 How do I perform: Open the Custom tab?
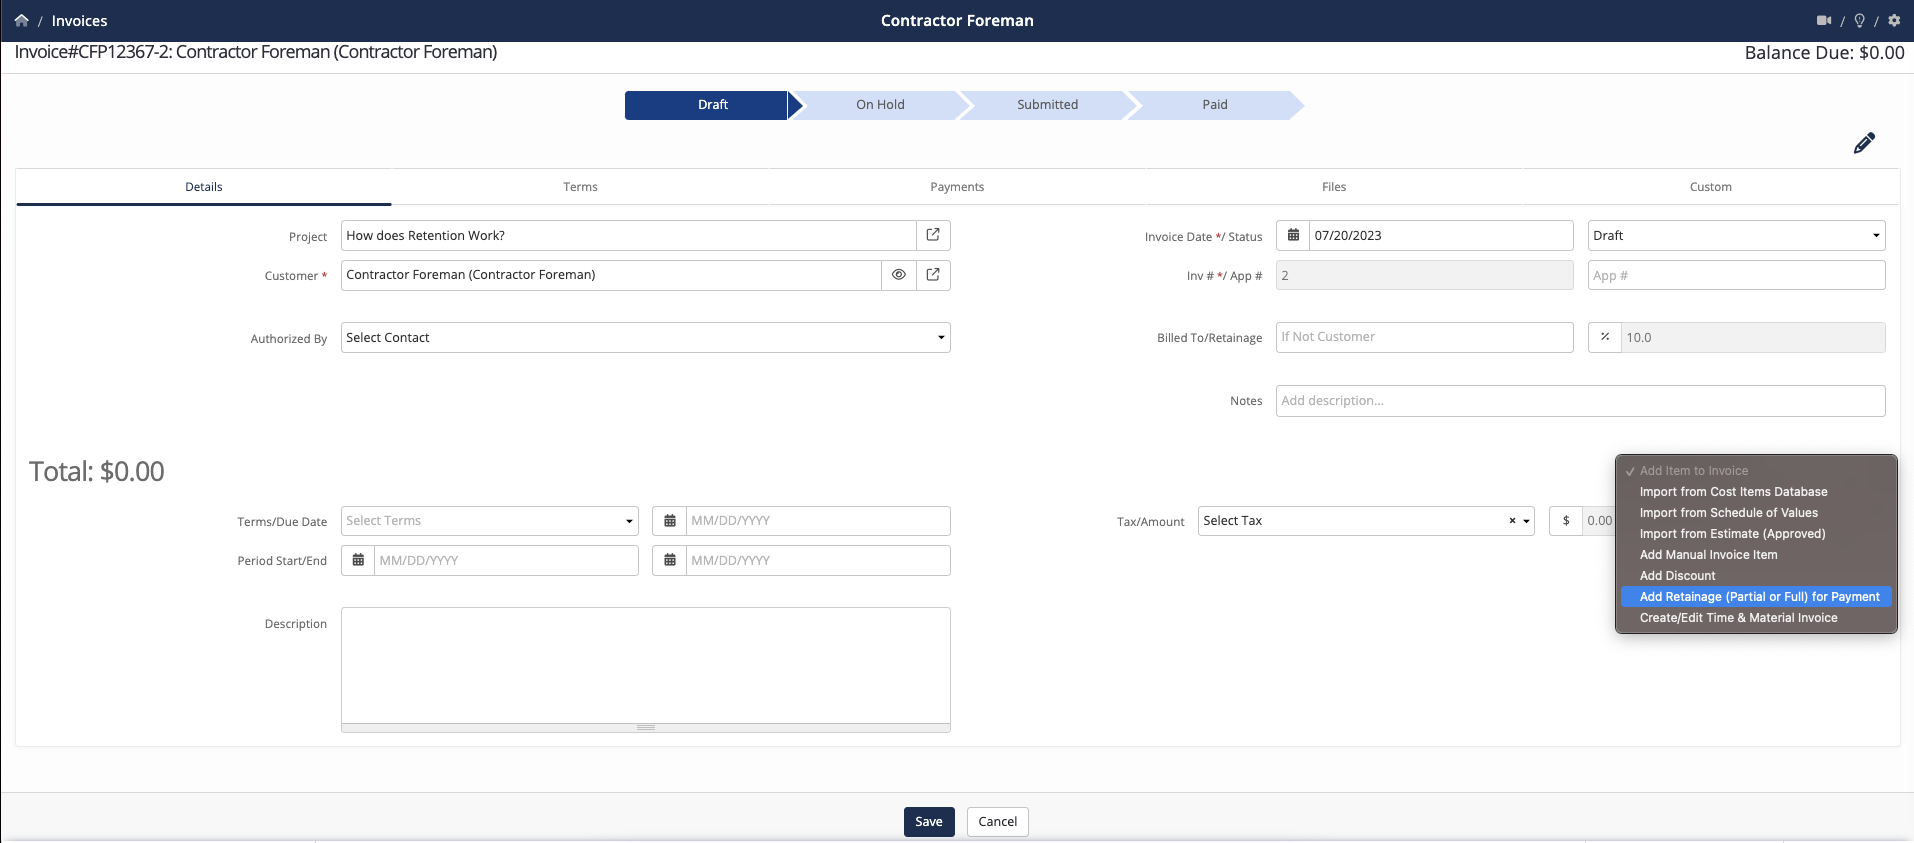pos(1711,187)
